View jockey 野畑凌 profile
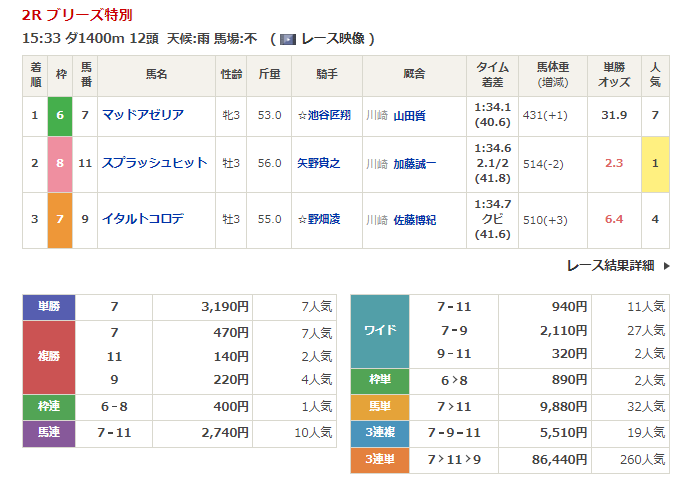 click(322, 217)
